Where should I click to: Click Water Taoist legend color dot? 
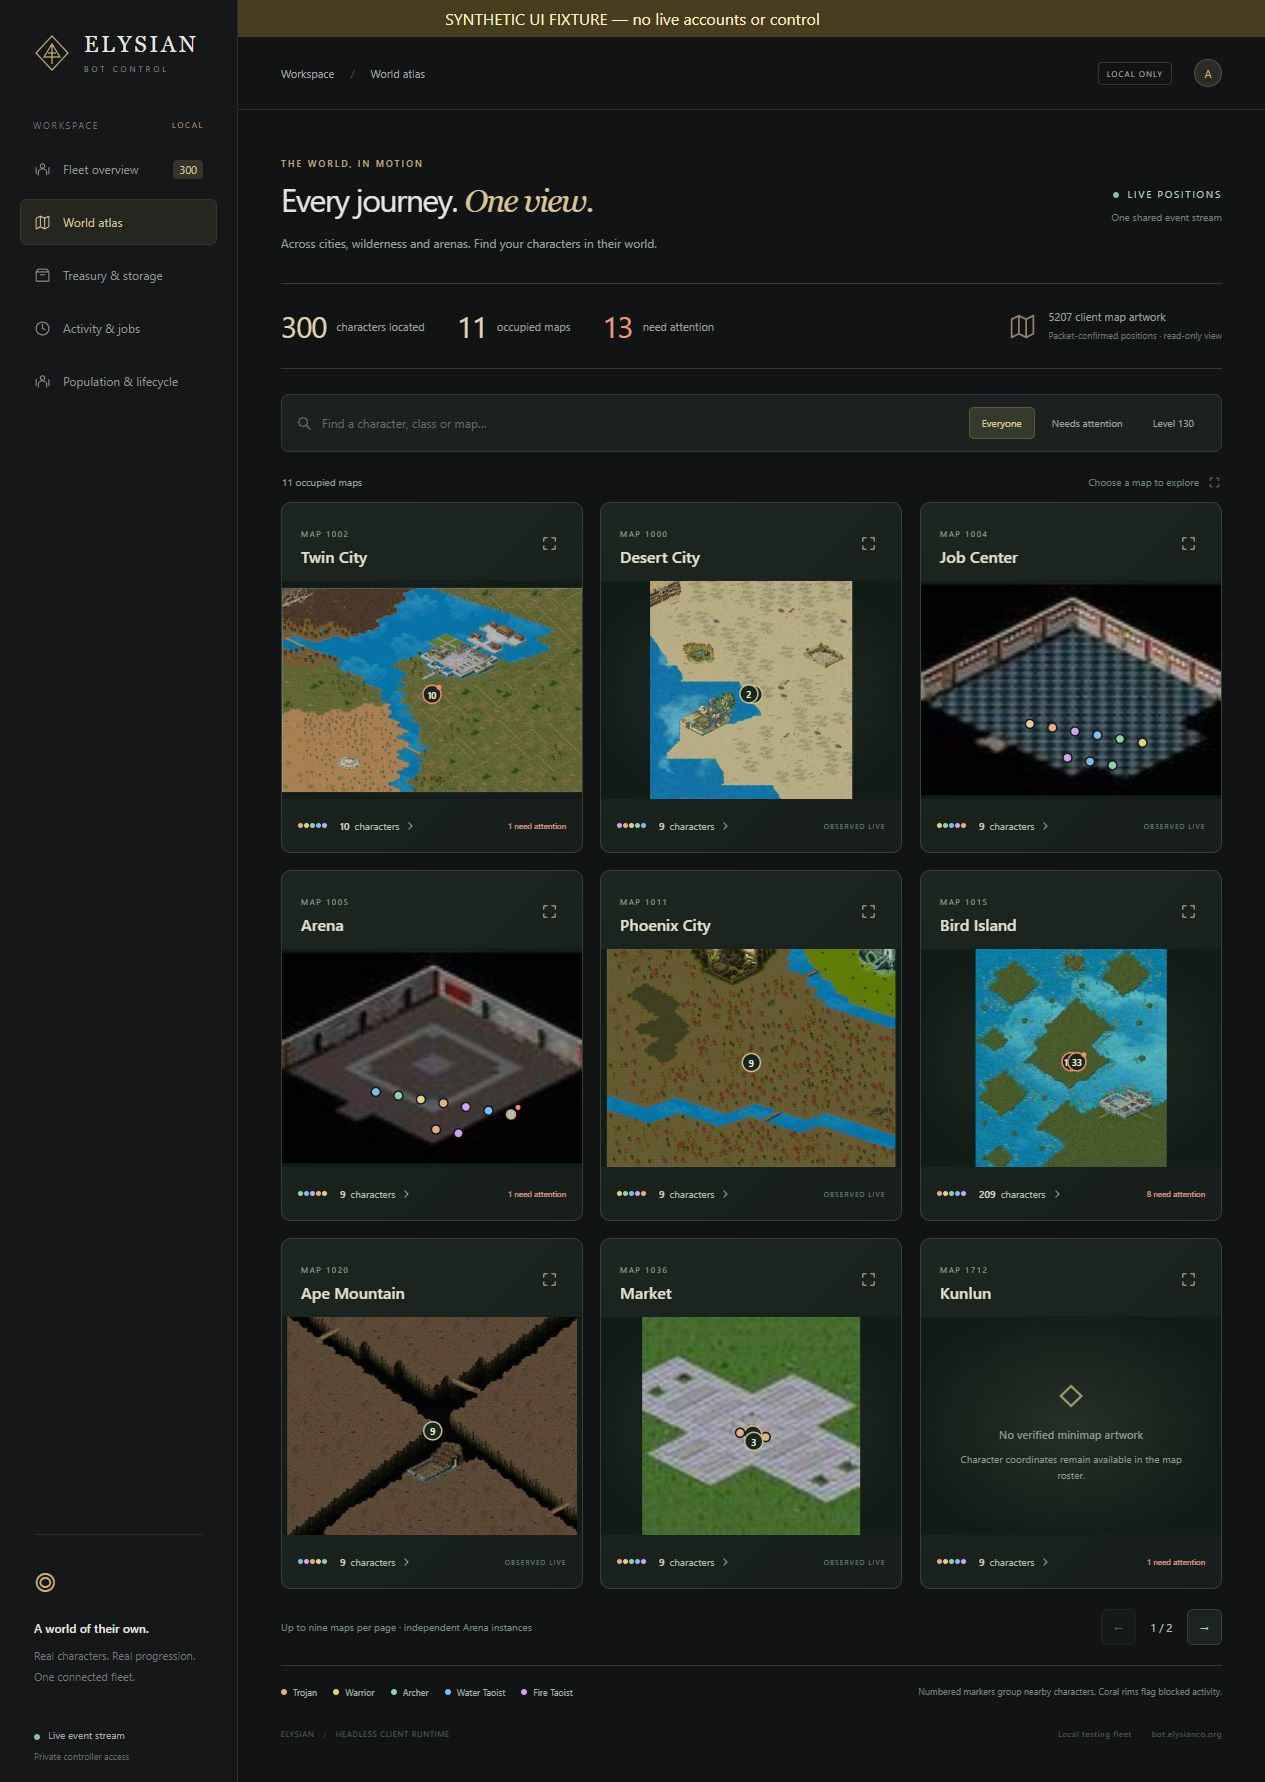[x=448, y=1692]
